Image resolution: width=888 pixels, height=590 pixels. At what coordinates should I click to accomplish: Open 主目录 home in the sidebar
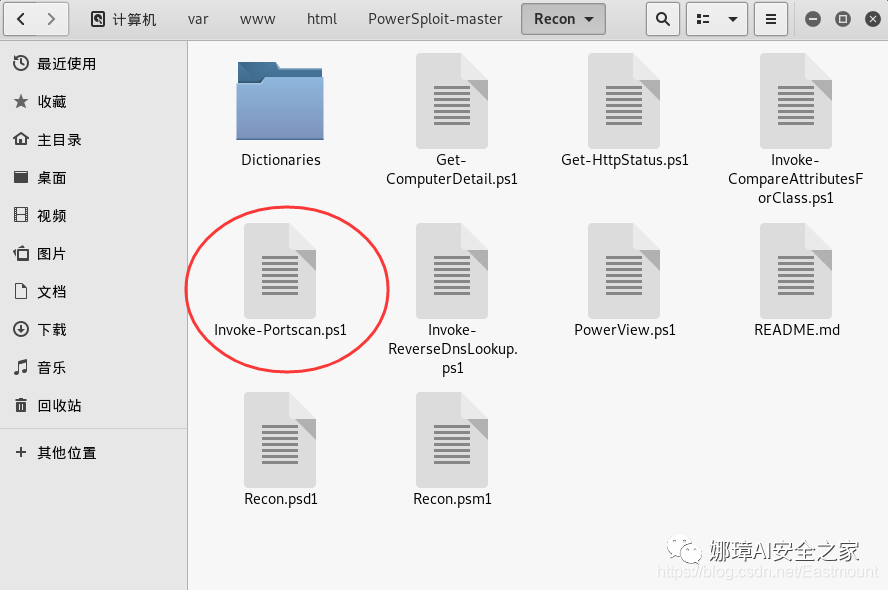click(93, 139)
